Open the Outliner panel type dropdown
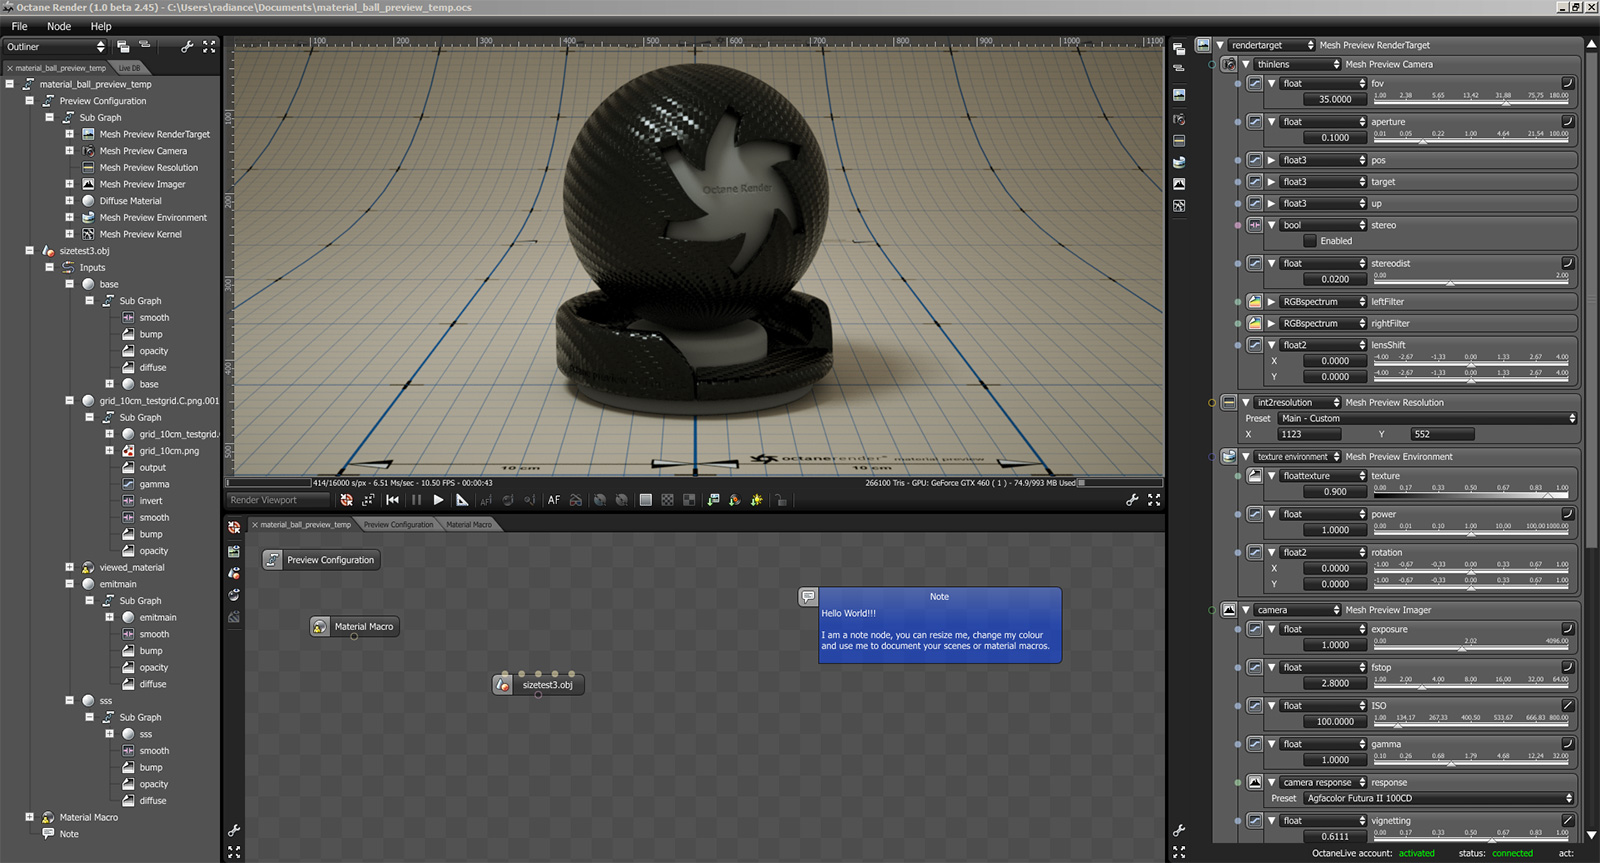This screenshot has width=1600, height=863. (x=55, y=46)
